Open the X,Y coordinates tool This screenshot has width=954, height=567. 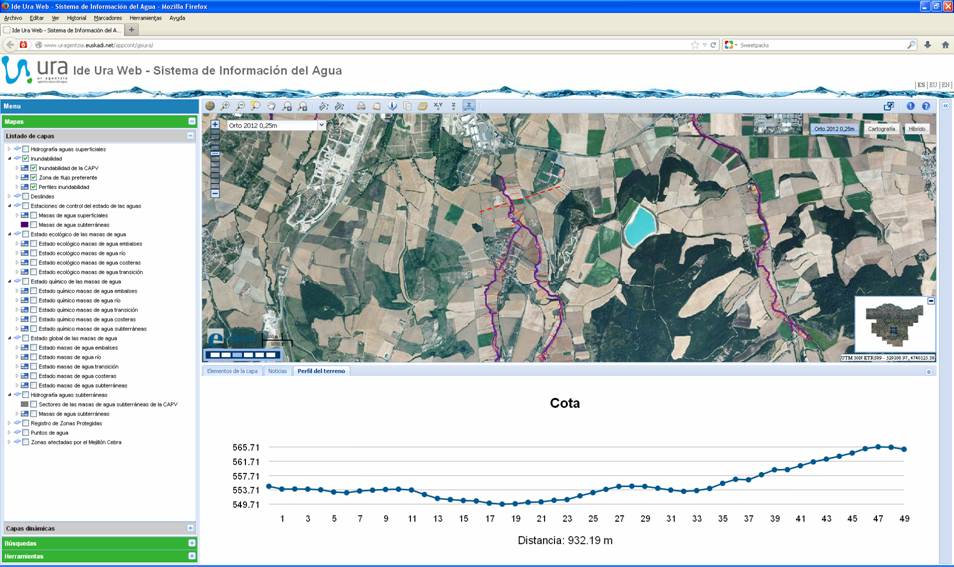pos(438,106)
